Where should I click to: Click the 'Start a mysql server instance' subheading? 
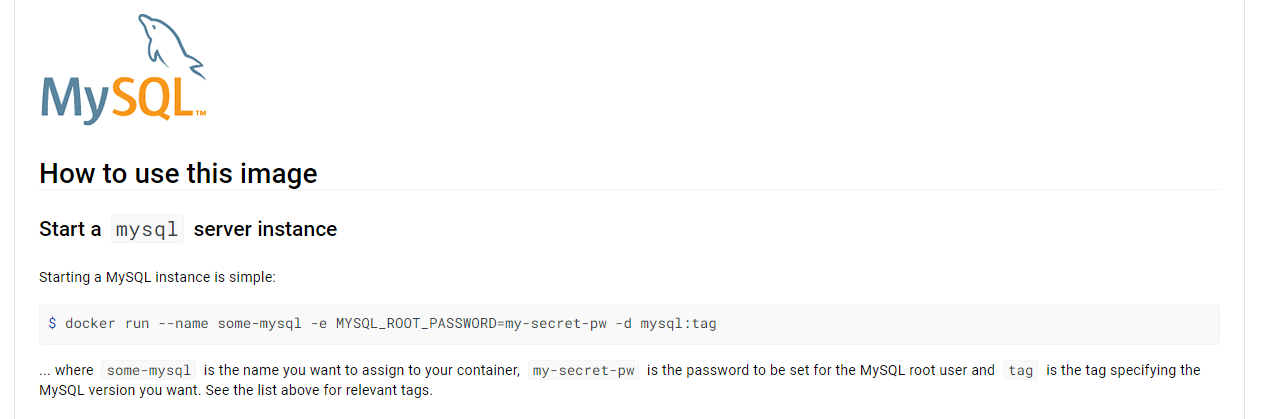click(188, 229)
